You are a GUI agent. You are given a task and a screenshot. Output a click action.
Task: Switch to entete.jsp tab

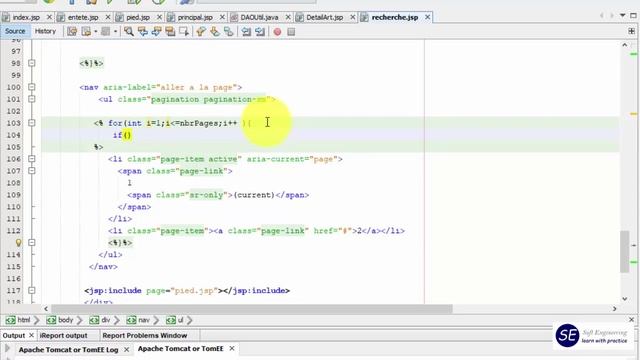click(83, 17)
